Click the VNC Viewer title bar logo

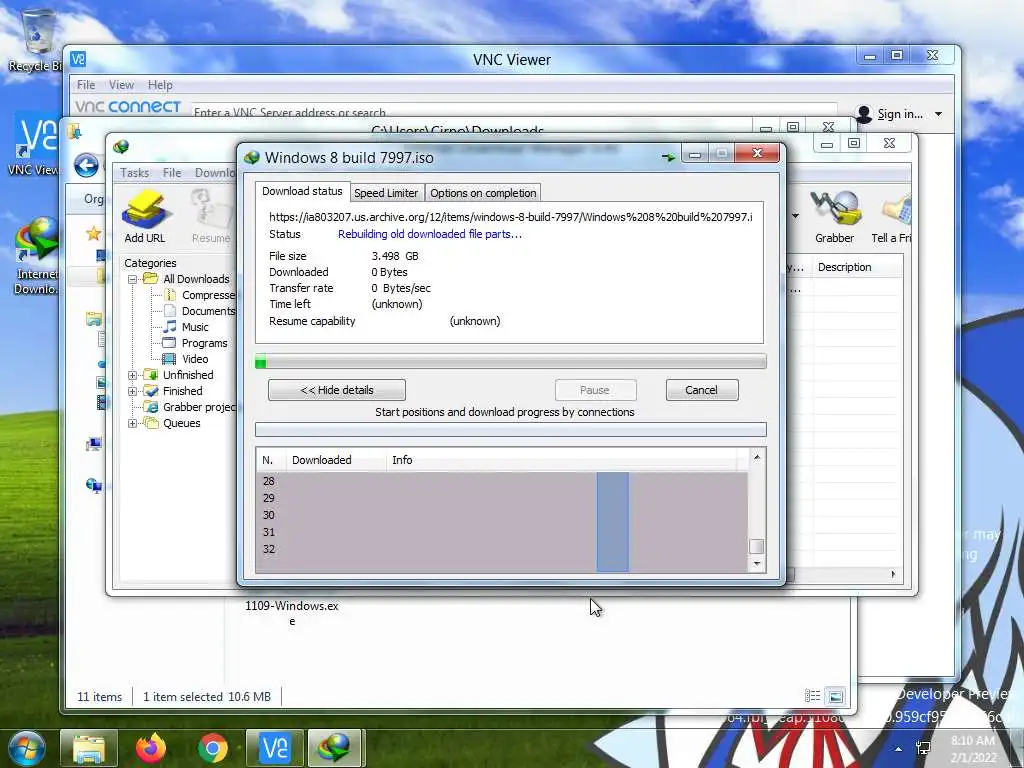78,59
